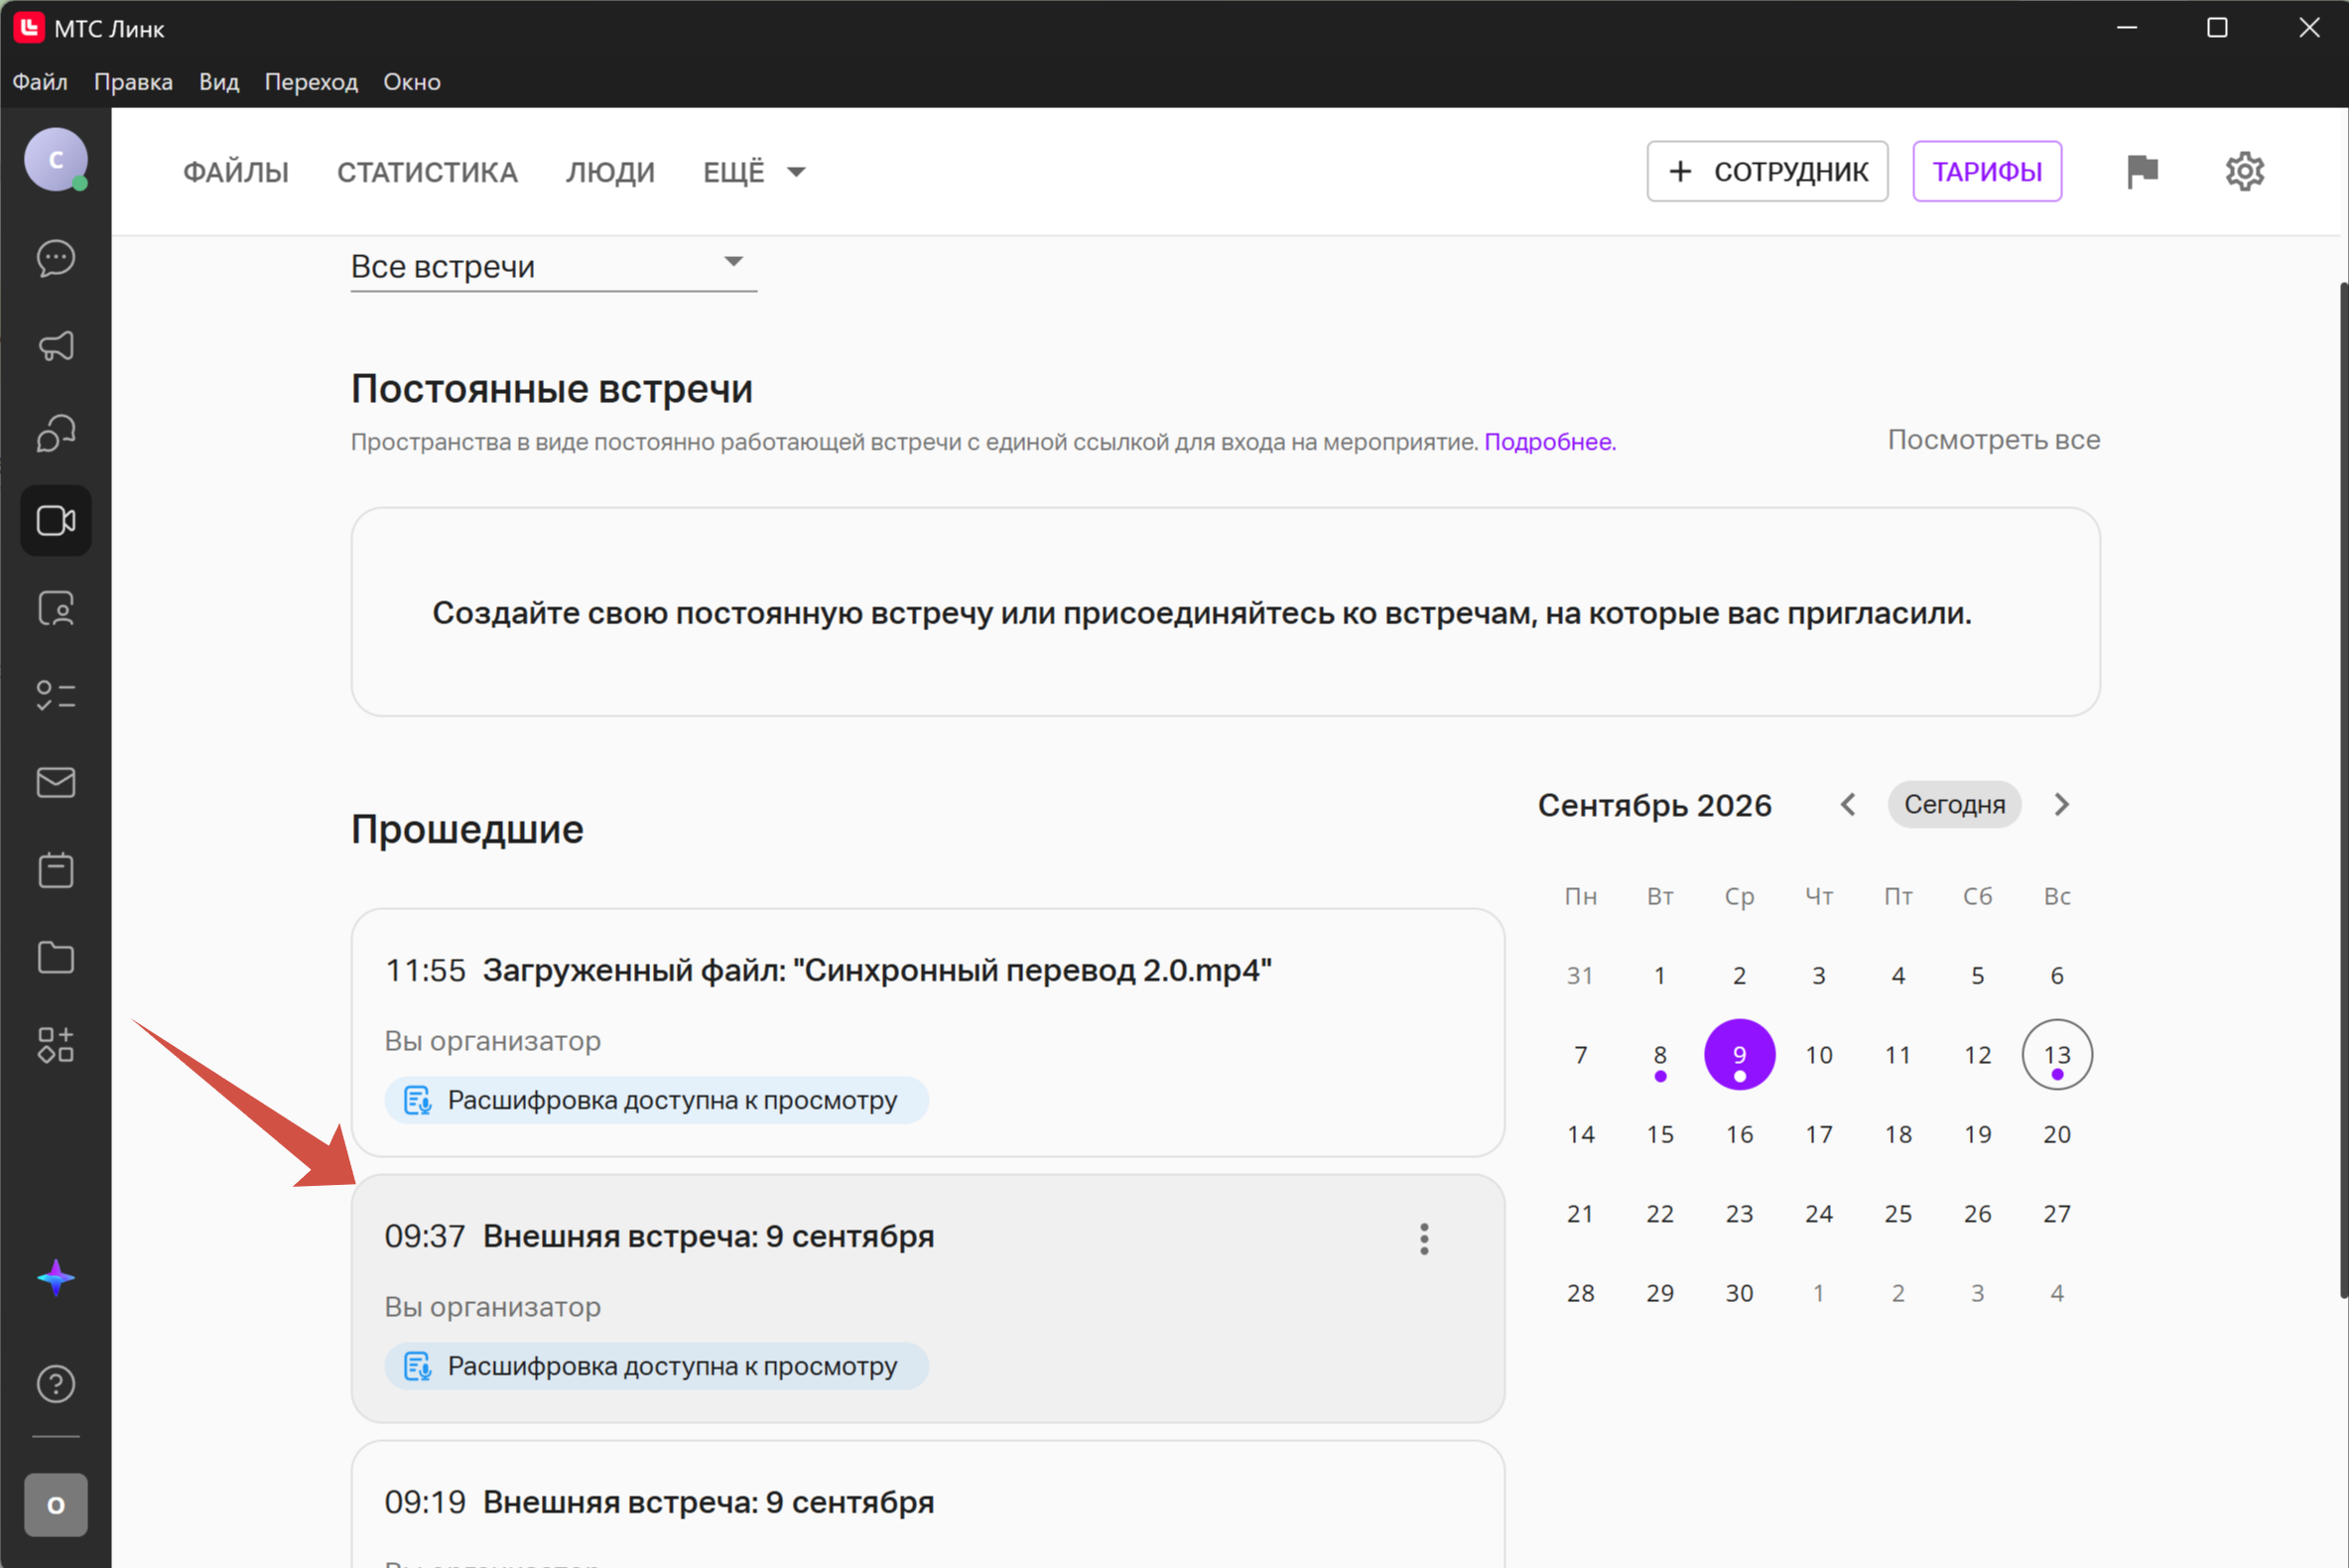Open the Переход menu in menu bar

[x=311, y=82]
